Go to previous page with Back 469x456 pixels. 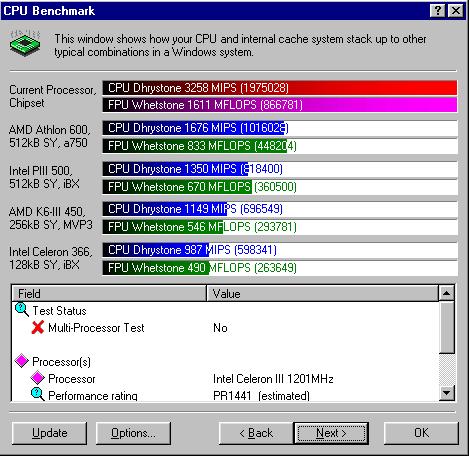click(256, 433)
